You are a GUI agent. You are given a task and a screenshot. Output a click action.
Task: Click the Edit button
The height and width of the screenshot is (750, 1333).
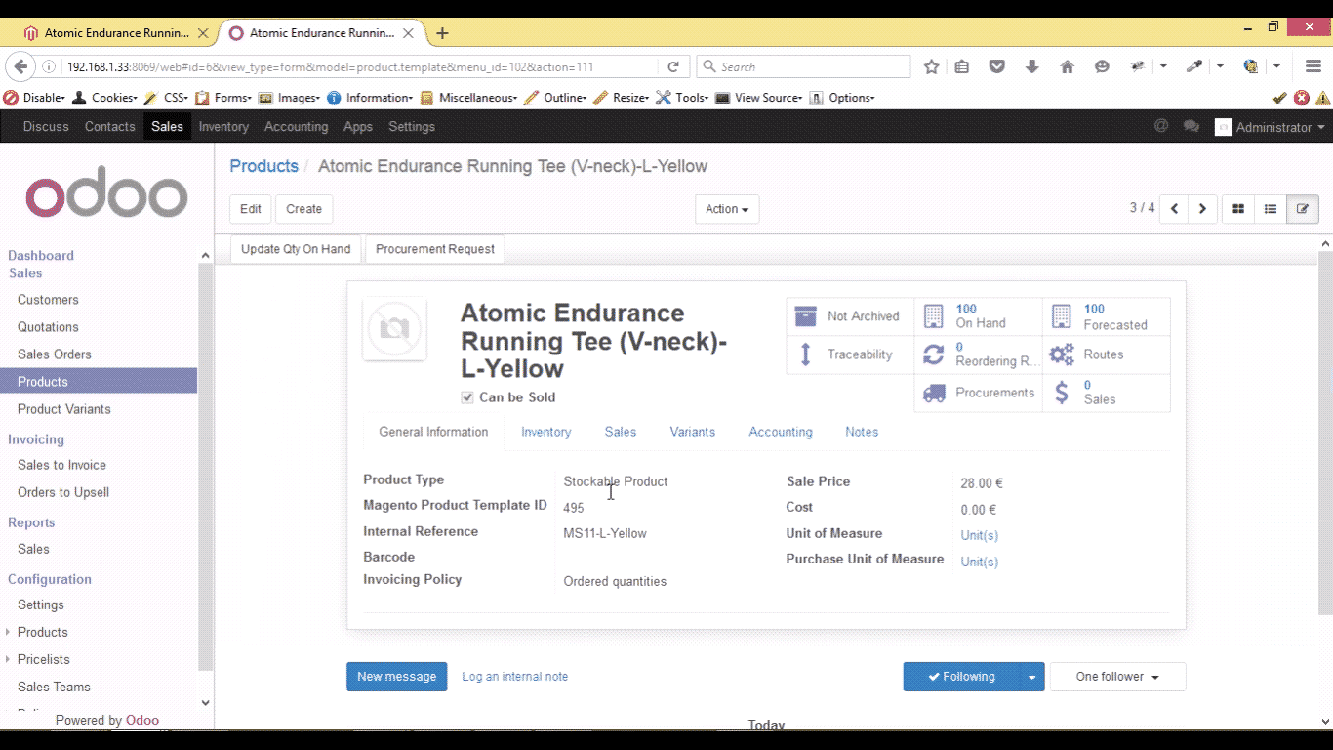[251, 209]
